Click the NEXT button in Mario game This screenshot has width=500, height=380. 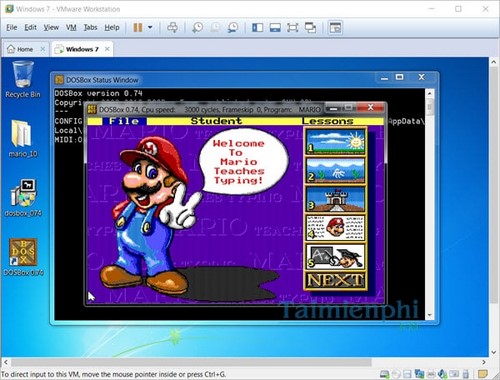coord(335,281)
